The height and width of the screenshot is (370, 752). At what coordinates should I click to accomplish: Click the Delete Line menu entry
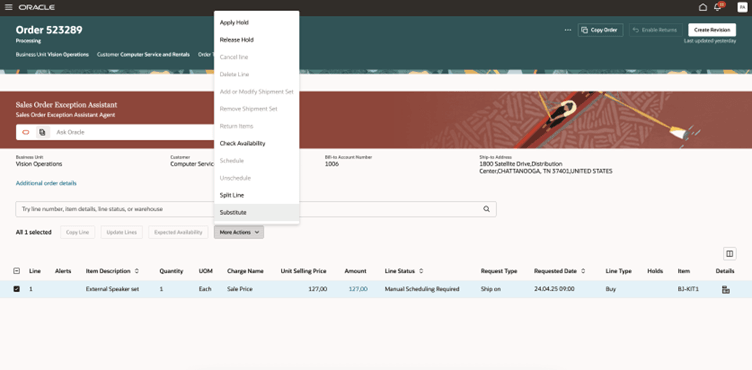click(257, 74)
